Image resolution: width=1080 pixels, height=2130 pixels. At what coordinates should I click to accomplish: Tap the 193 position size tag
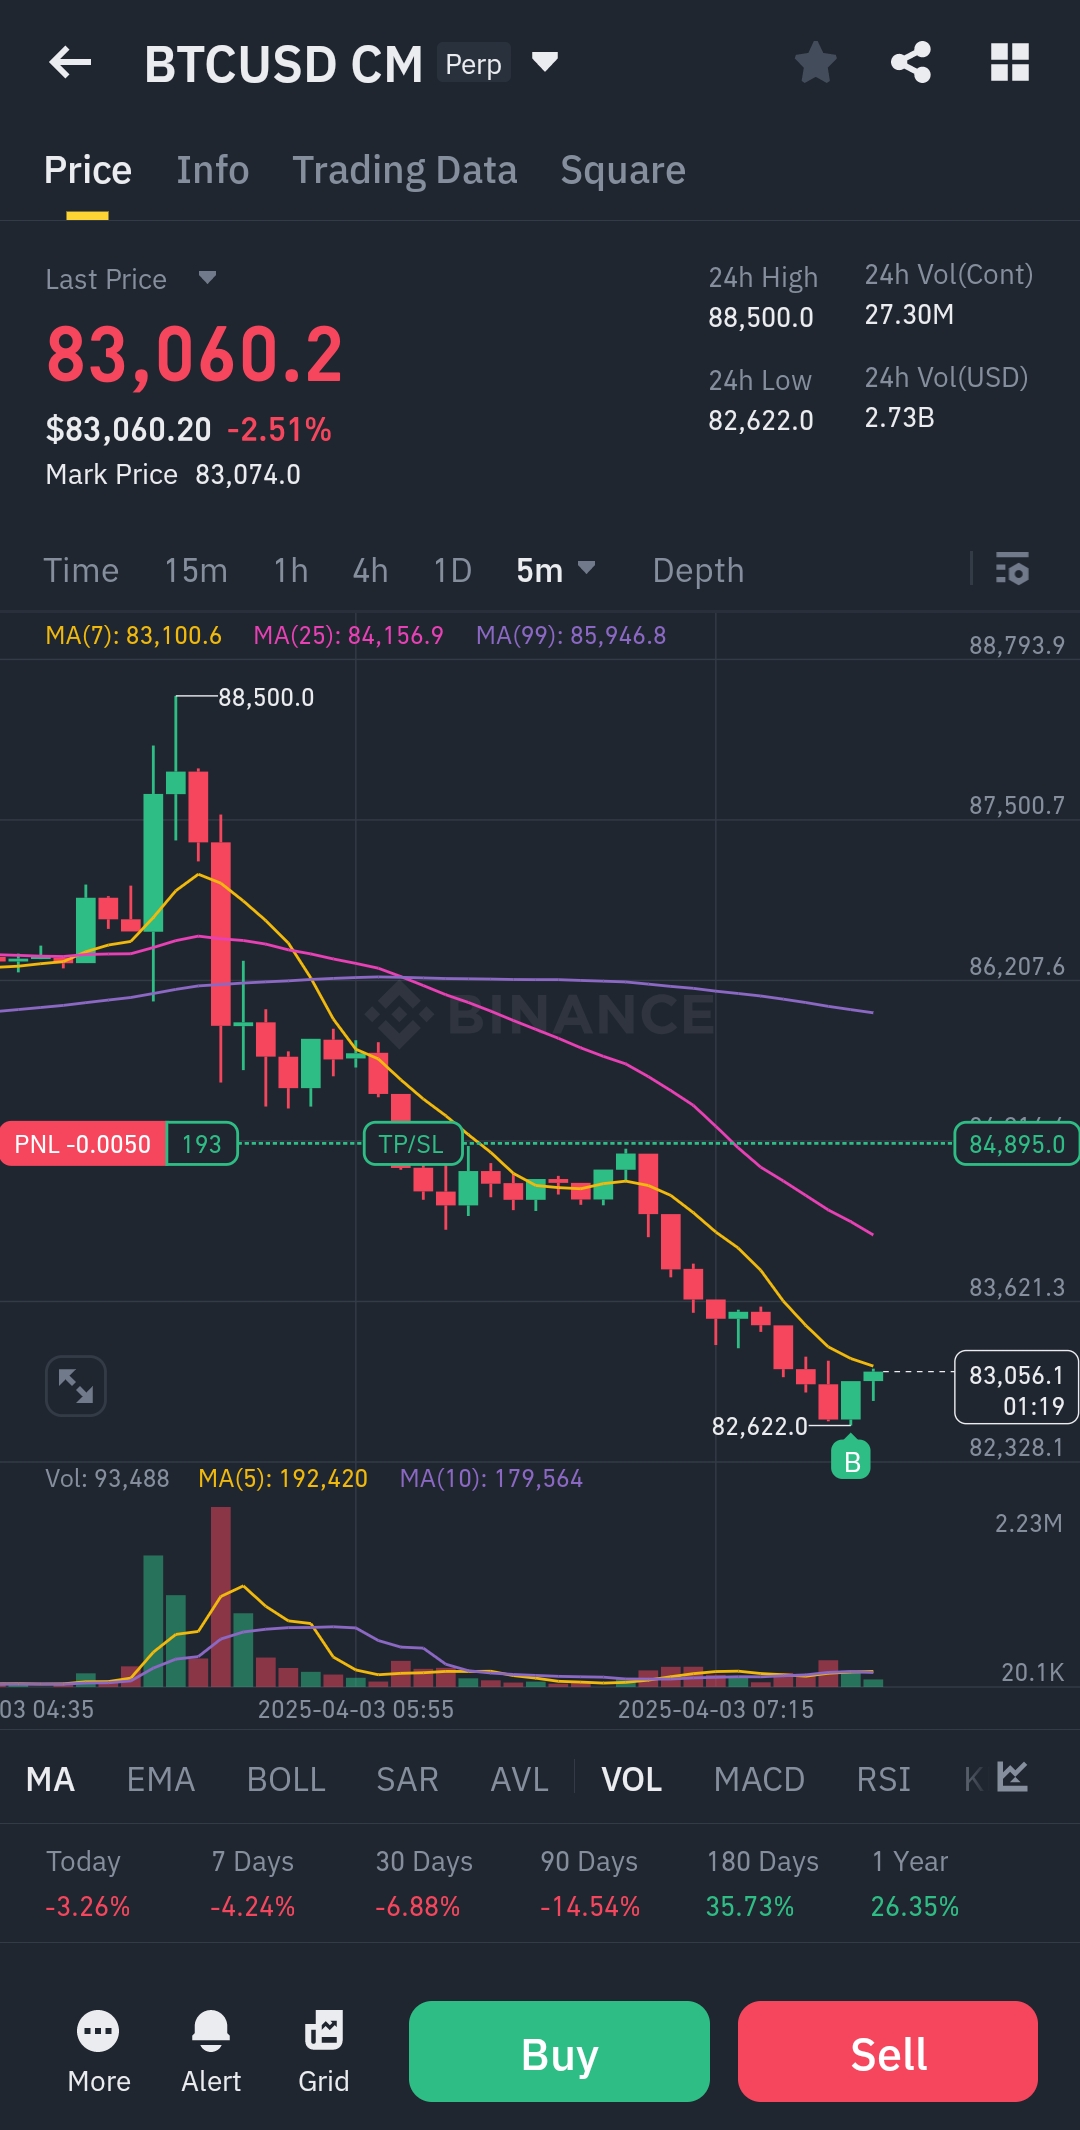point(202,1144)
